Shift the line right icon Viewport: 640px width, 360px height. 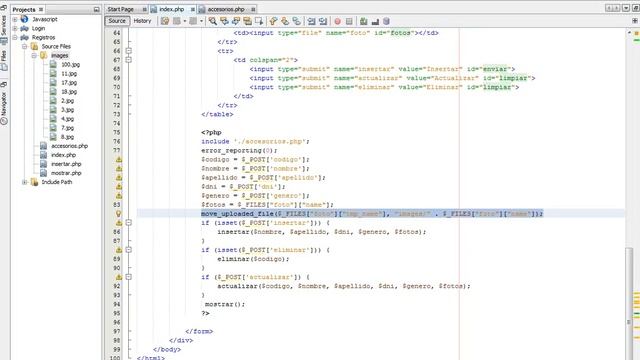click(323, 21)
